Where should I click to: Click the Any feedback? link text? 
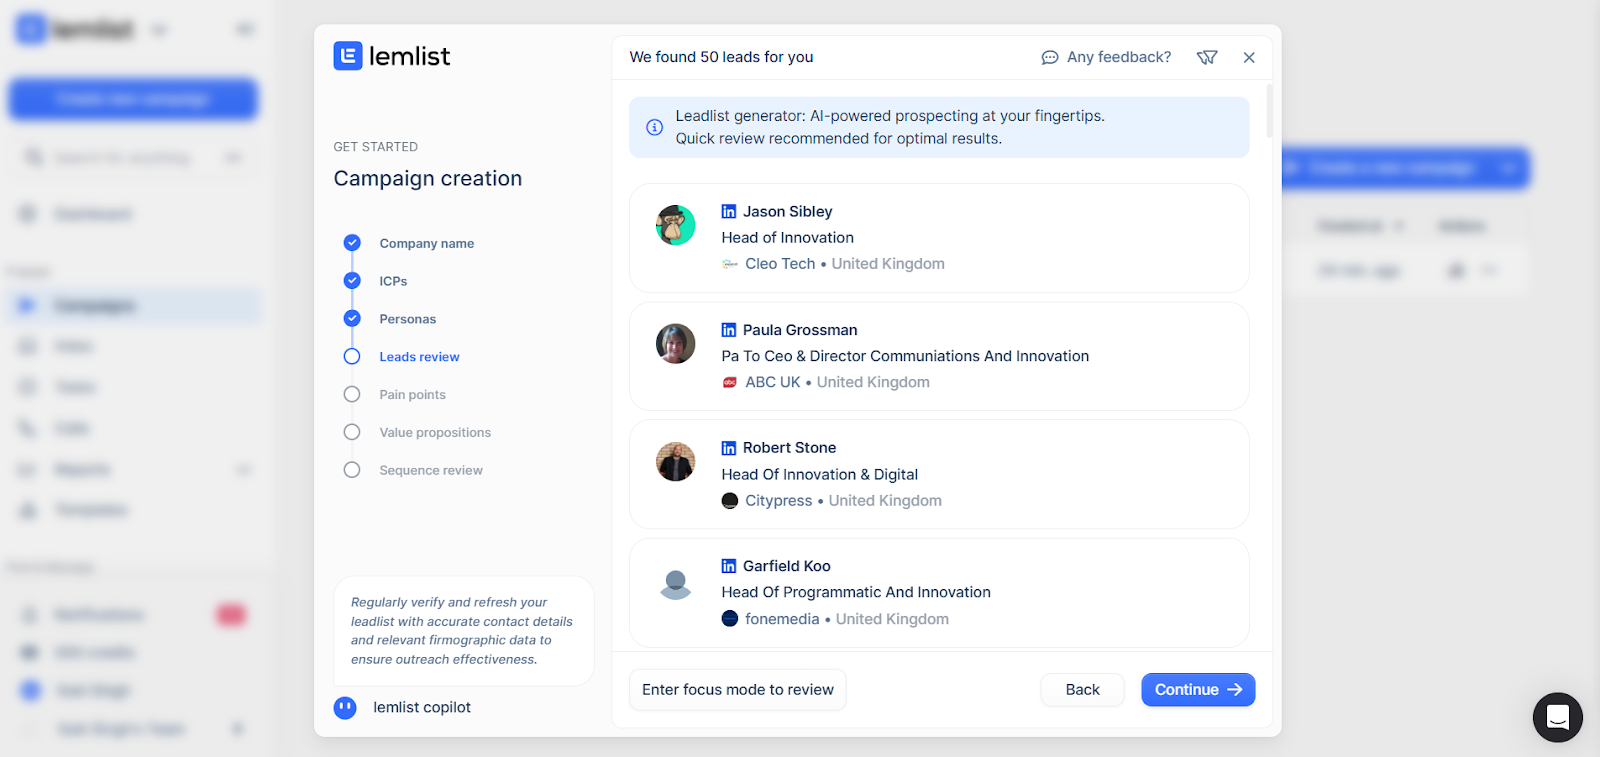point(1119,58)
